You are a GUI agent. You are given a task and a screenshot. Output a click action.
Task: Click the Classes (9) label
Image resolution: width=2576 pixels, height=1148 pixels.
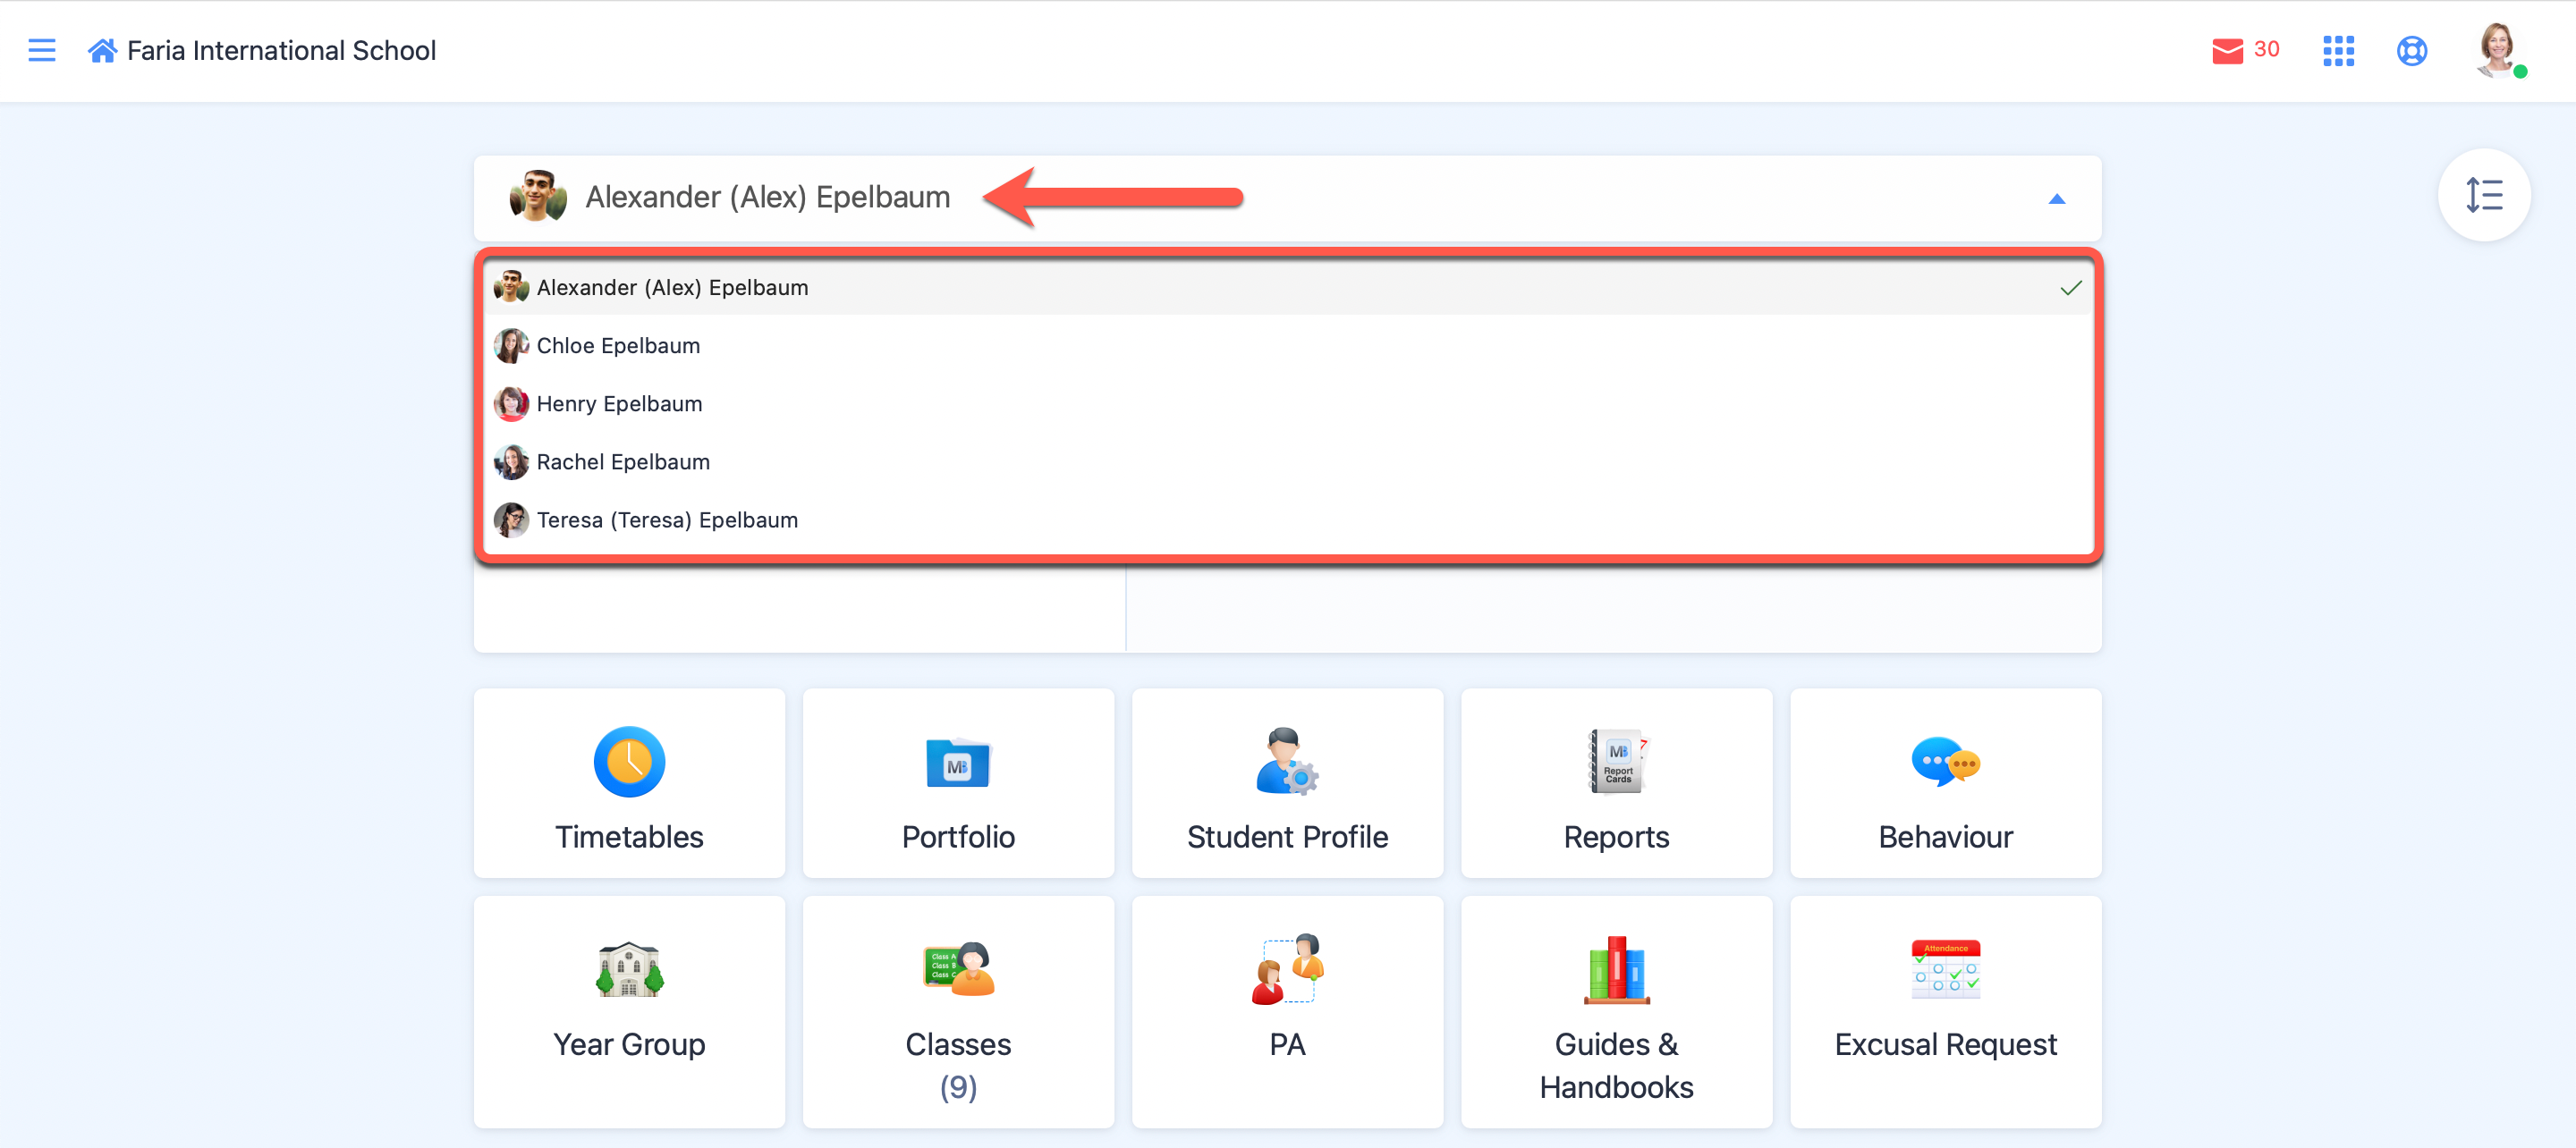pyautogui.click(x=958, y=1066)
